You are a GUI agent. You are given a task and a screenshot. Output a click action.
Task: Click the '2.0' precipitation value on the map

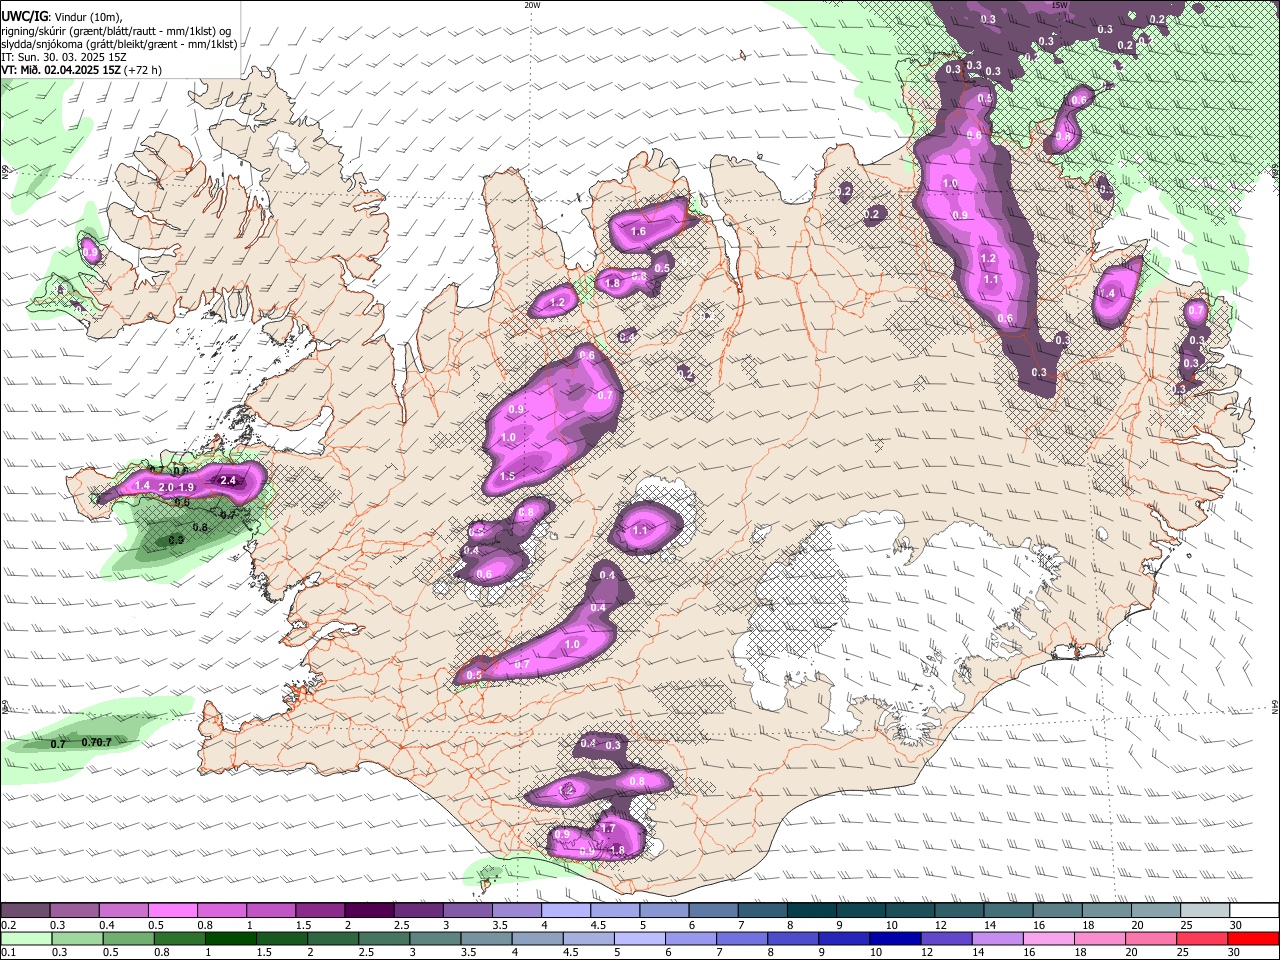166,487
